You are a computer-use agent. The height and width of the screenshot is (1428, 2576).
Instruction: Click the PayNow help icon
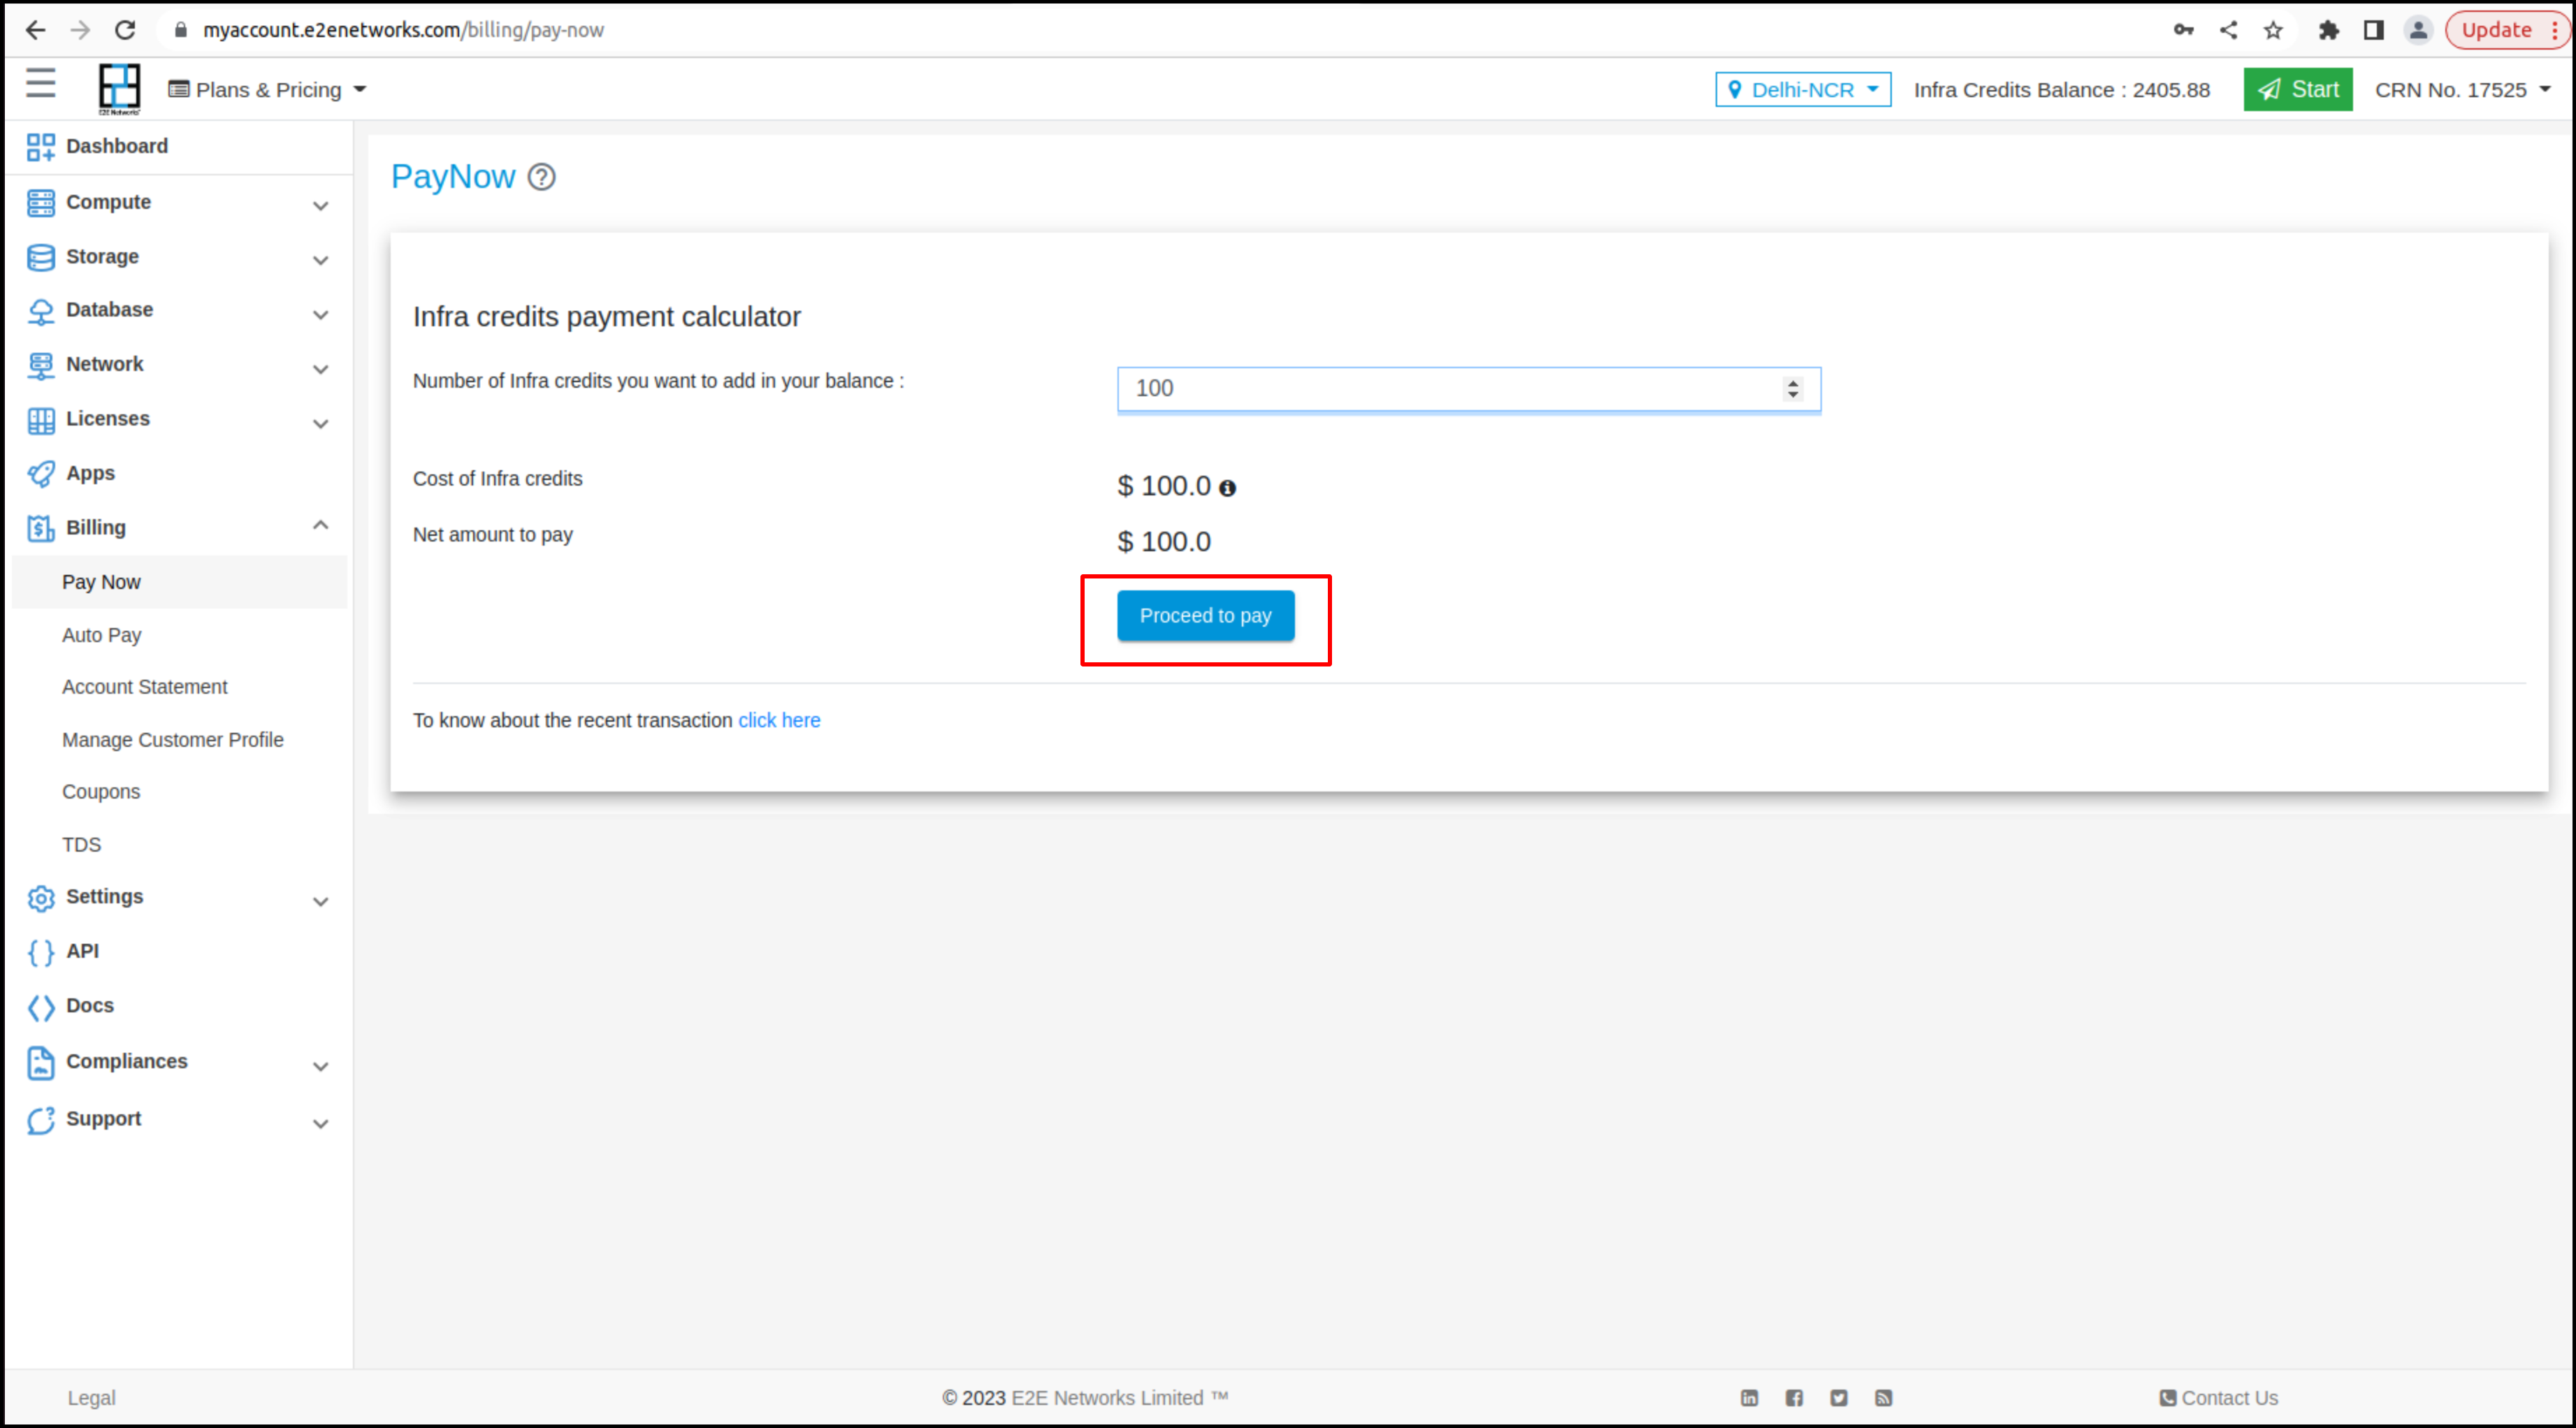tap(542, 176)
